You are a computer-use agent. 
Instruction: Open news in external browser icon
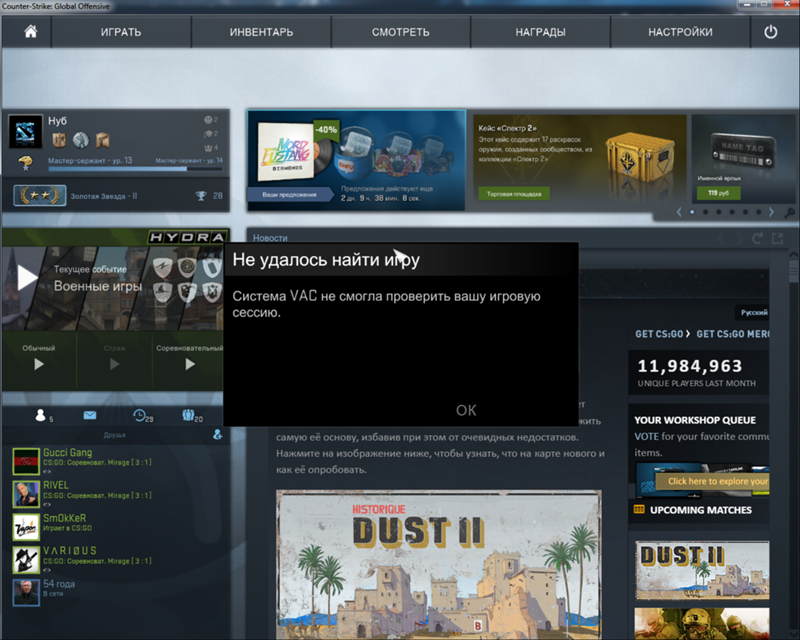click(x=778, y=238)
